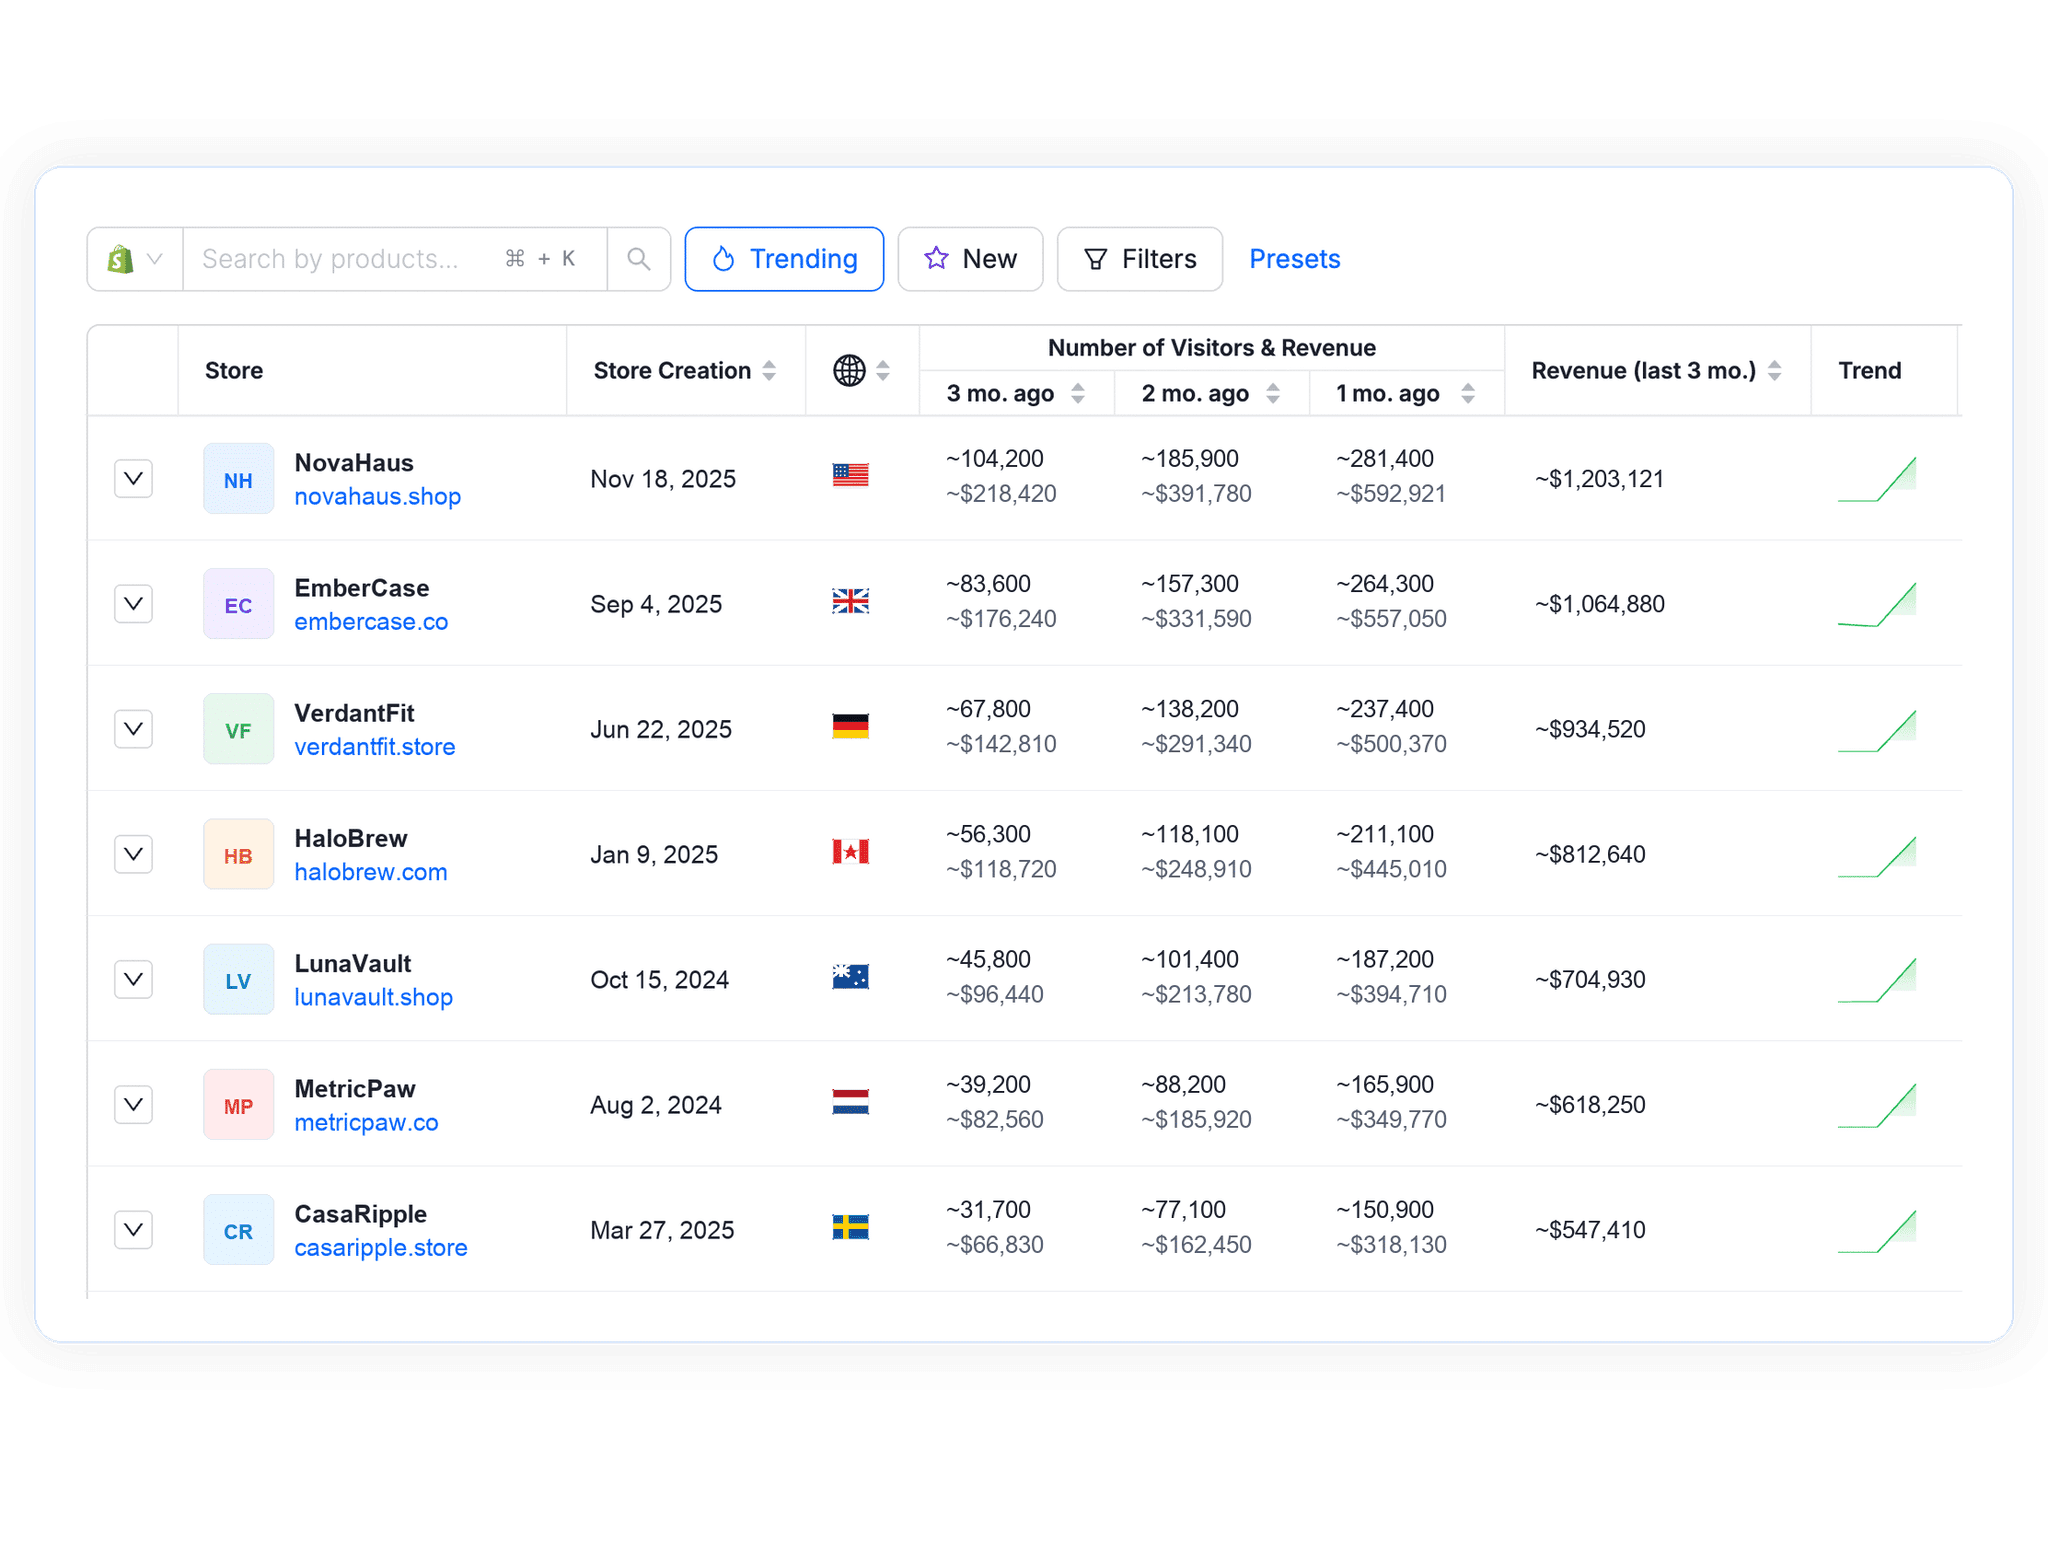Image resolution: width=2048 pixels, height=1568 pixels.
Task: Expand the LunaVault row
Action: click(133, 979)
